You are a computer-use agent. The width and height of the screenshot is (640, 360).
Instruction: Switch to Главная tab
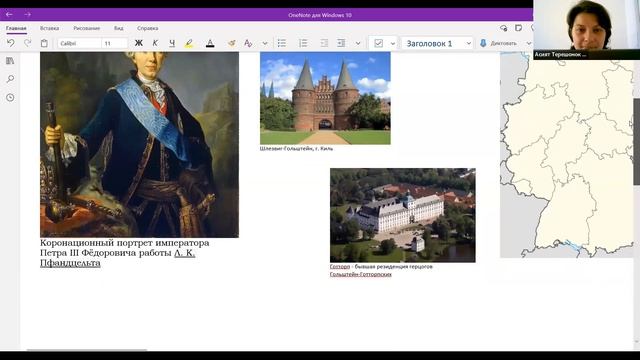(16, 29)
